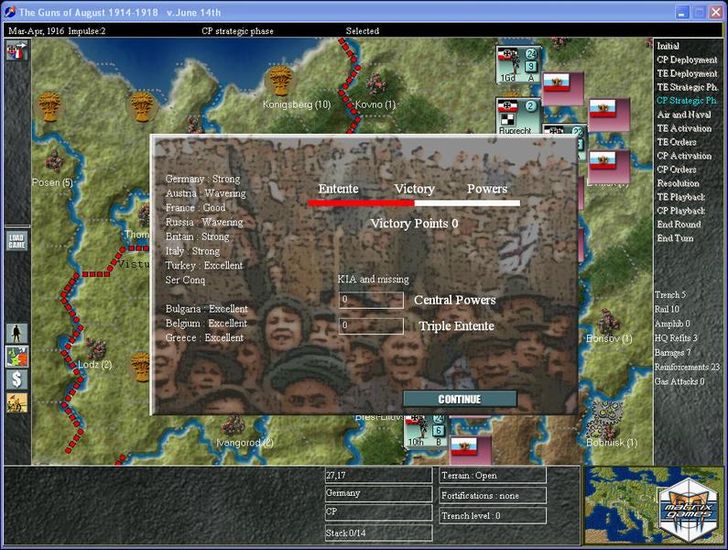Choose the End Round phase entry
This screenshot has height=550, width=728.
coord(676,225)
